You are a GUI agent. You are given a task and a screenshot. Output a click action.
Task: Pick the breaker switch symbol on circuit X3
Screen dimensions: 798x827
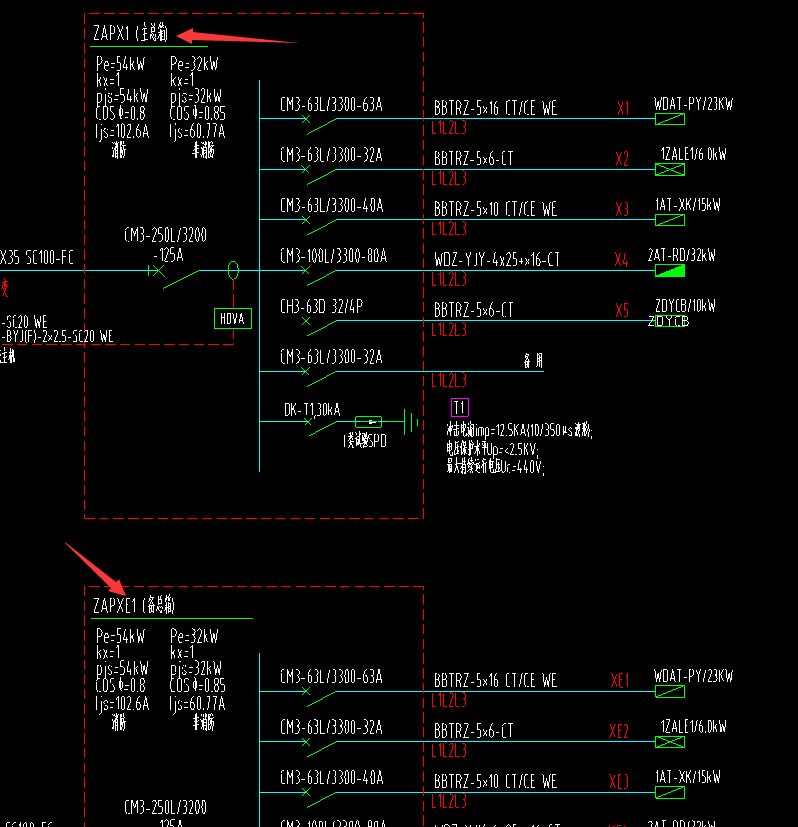pyautogui.click(x=320, y=225)
